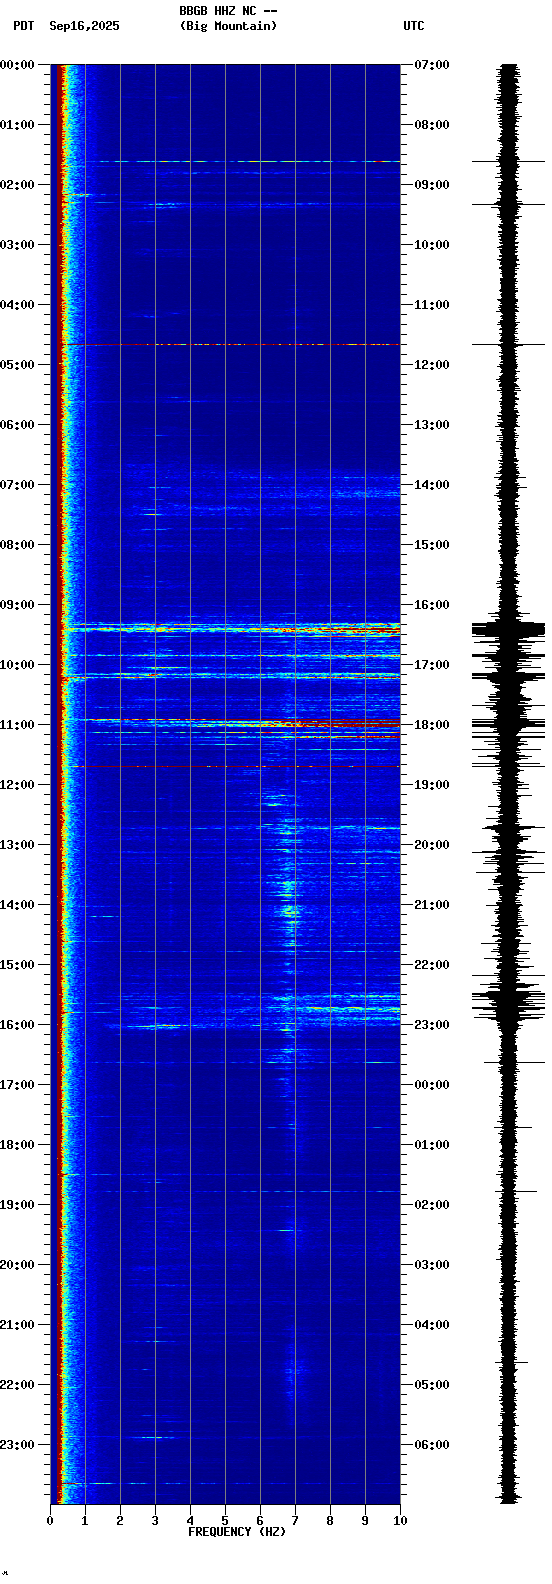552x1584 pixels.
Task: Click the PDT '10:00' time tick label
Action: [x=17, y=665]
